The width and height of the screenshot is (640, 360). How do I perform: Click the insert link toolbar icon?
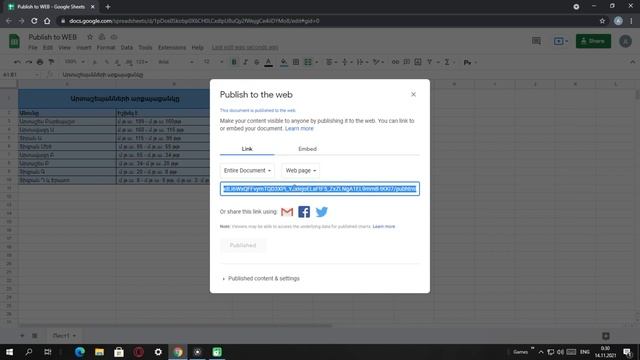tap(395, 62)
